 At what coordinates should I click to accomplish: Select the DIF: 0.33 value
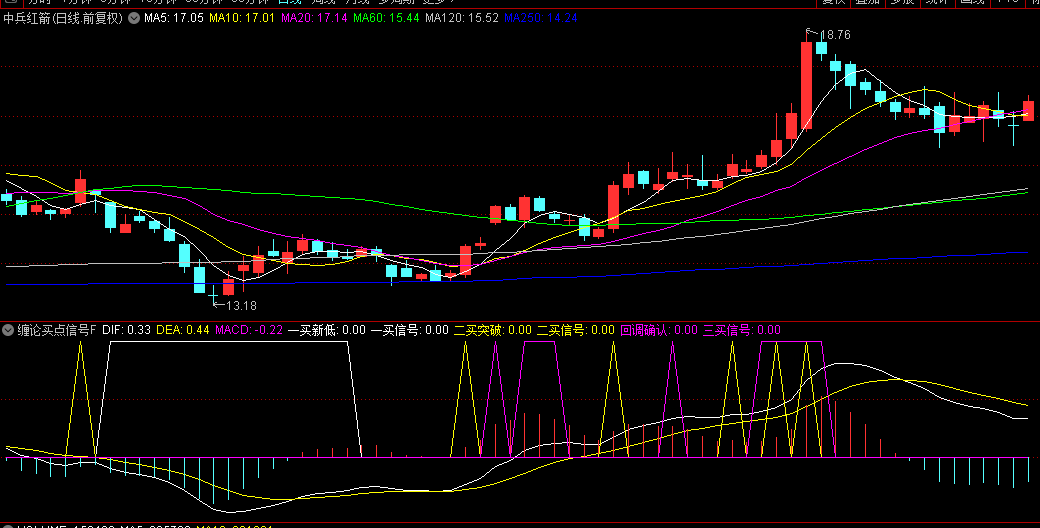tap(127, 330)
